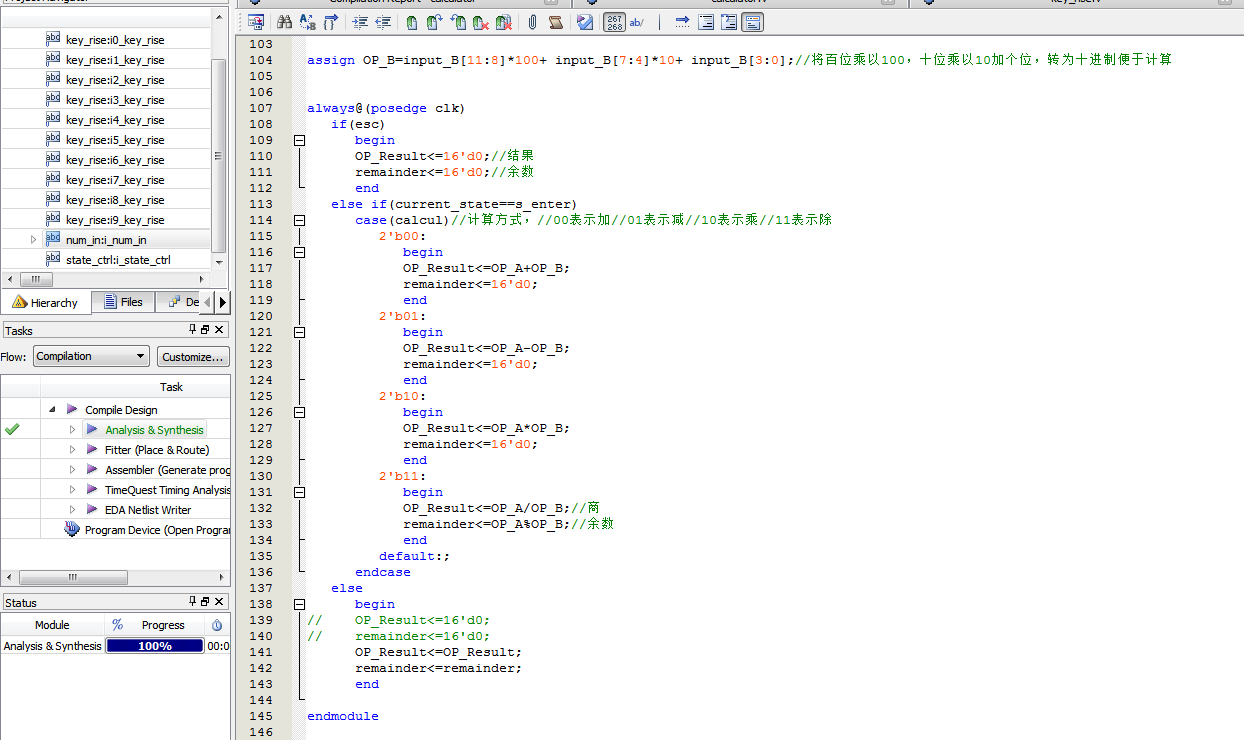Screen dimensions: 1244x740
Task: Click the toggle bookmark icon
Action: (411, 22)
